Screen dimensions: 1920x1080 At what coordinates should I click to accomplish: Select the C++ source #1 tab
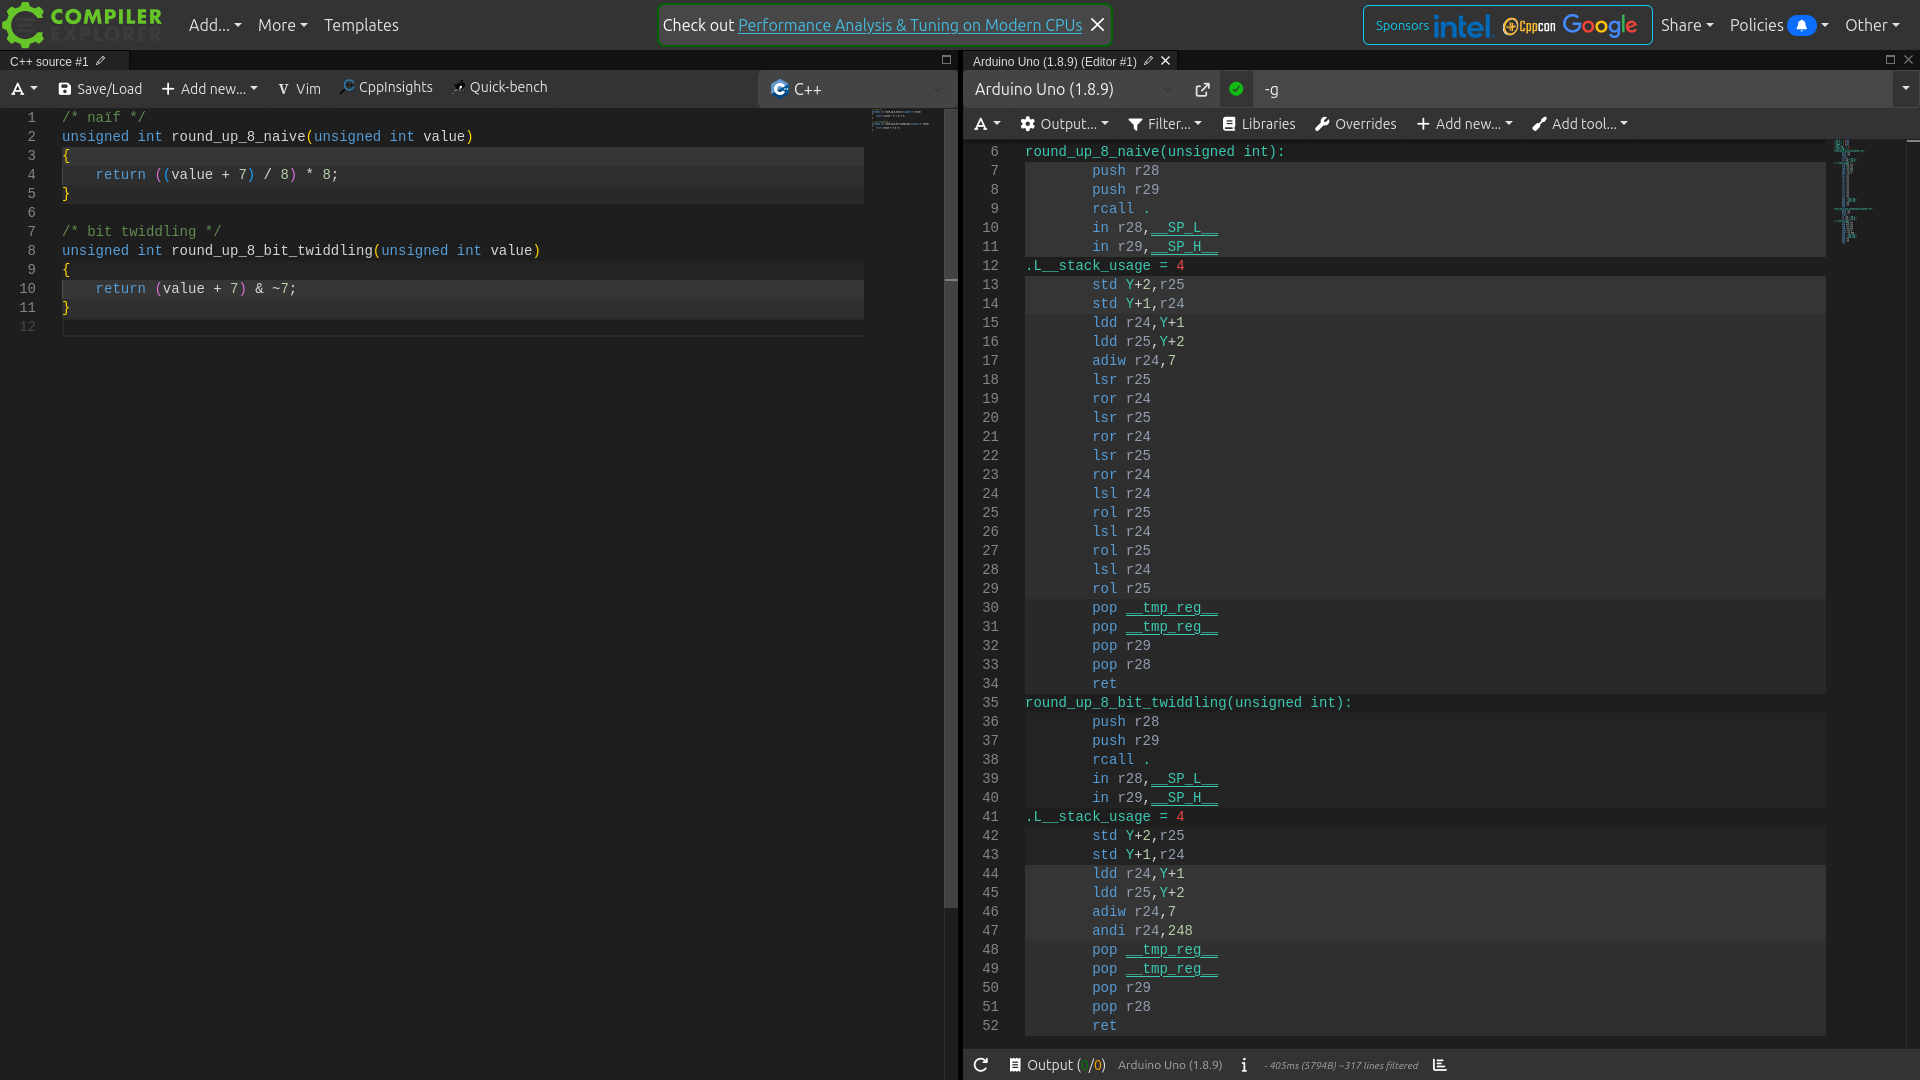[x=49, y=61]
